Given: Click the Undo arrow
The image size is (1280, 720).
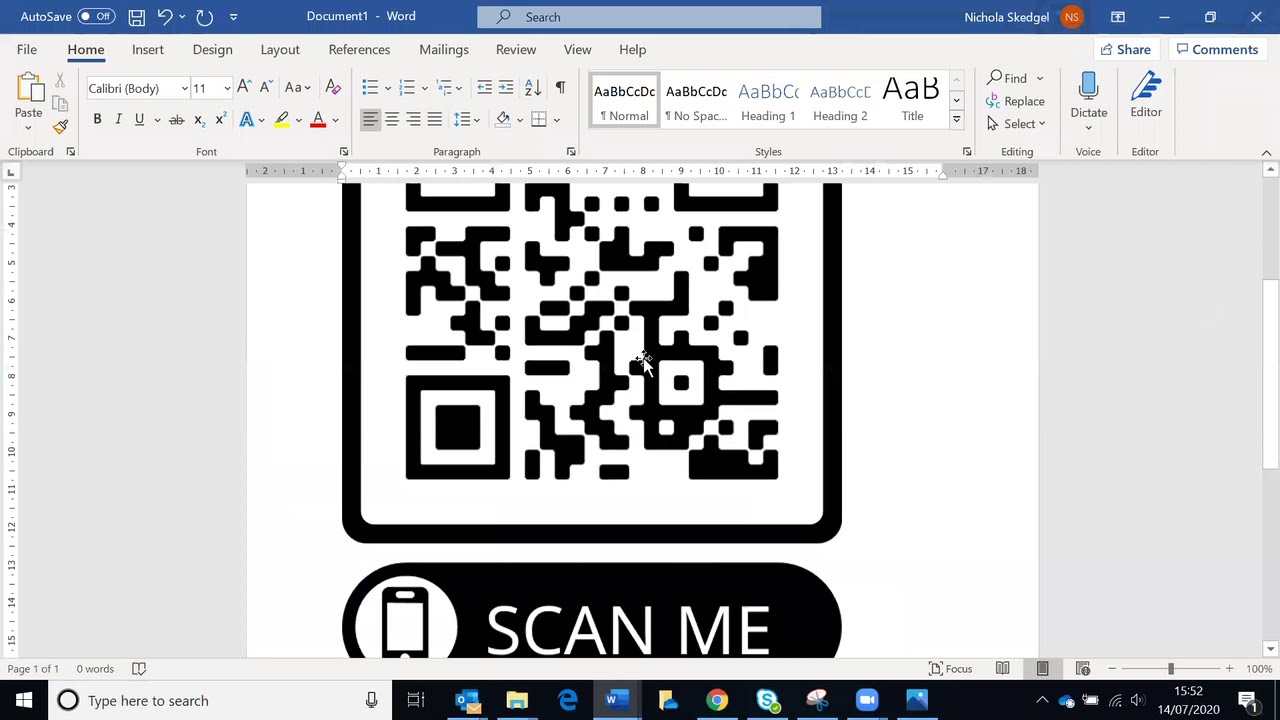Looking at the screenshot, I should point(165,17).
